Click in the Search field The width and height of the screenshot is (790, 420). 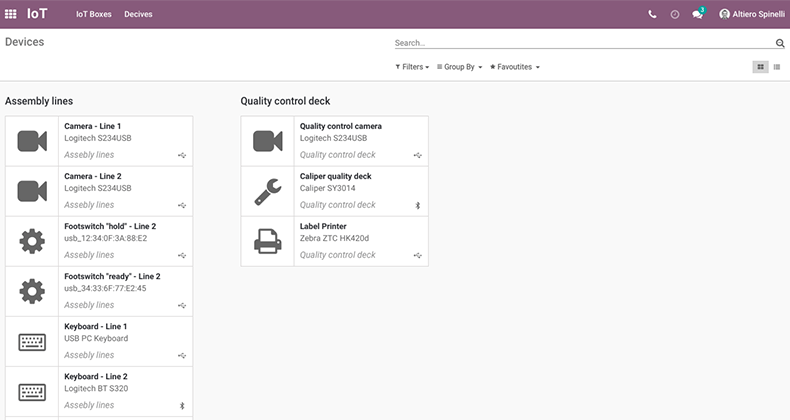pos(584,43)
